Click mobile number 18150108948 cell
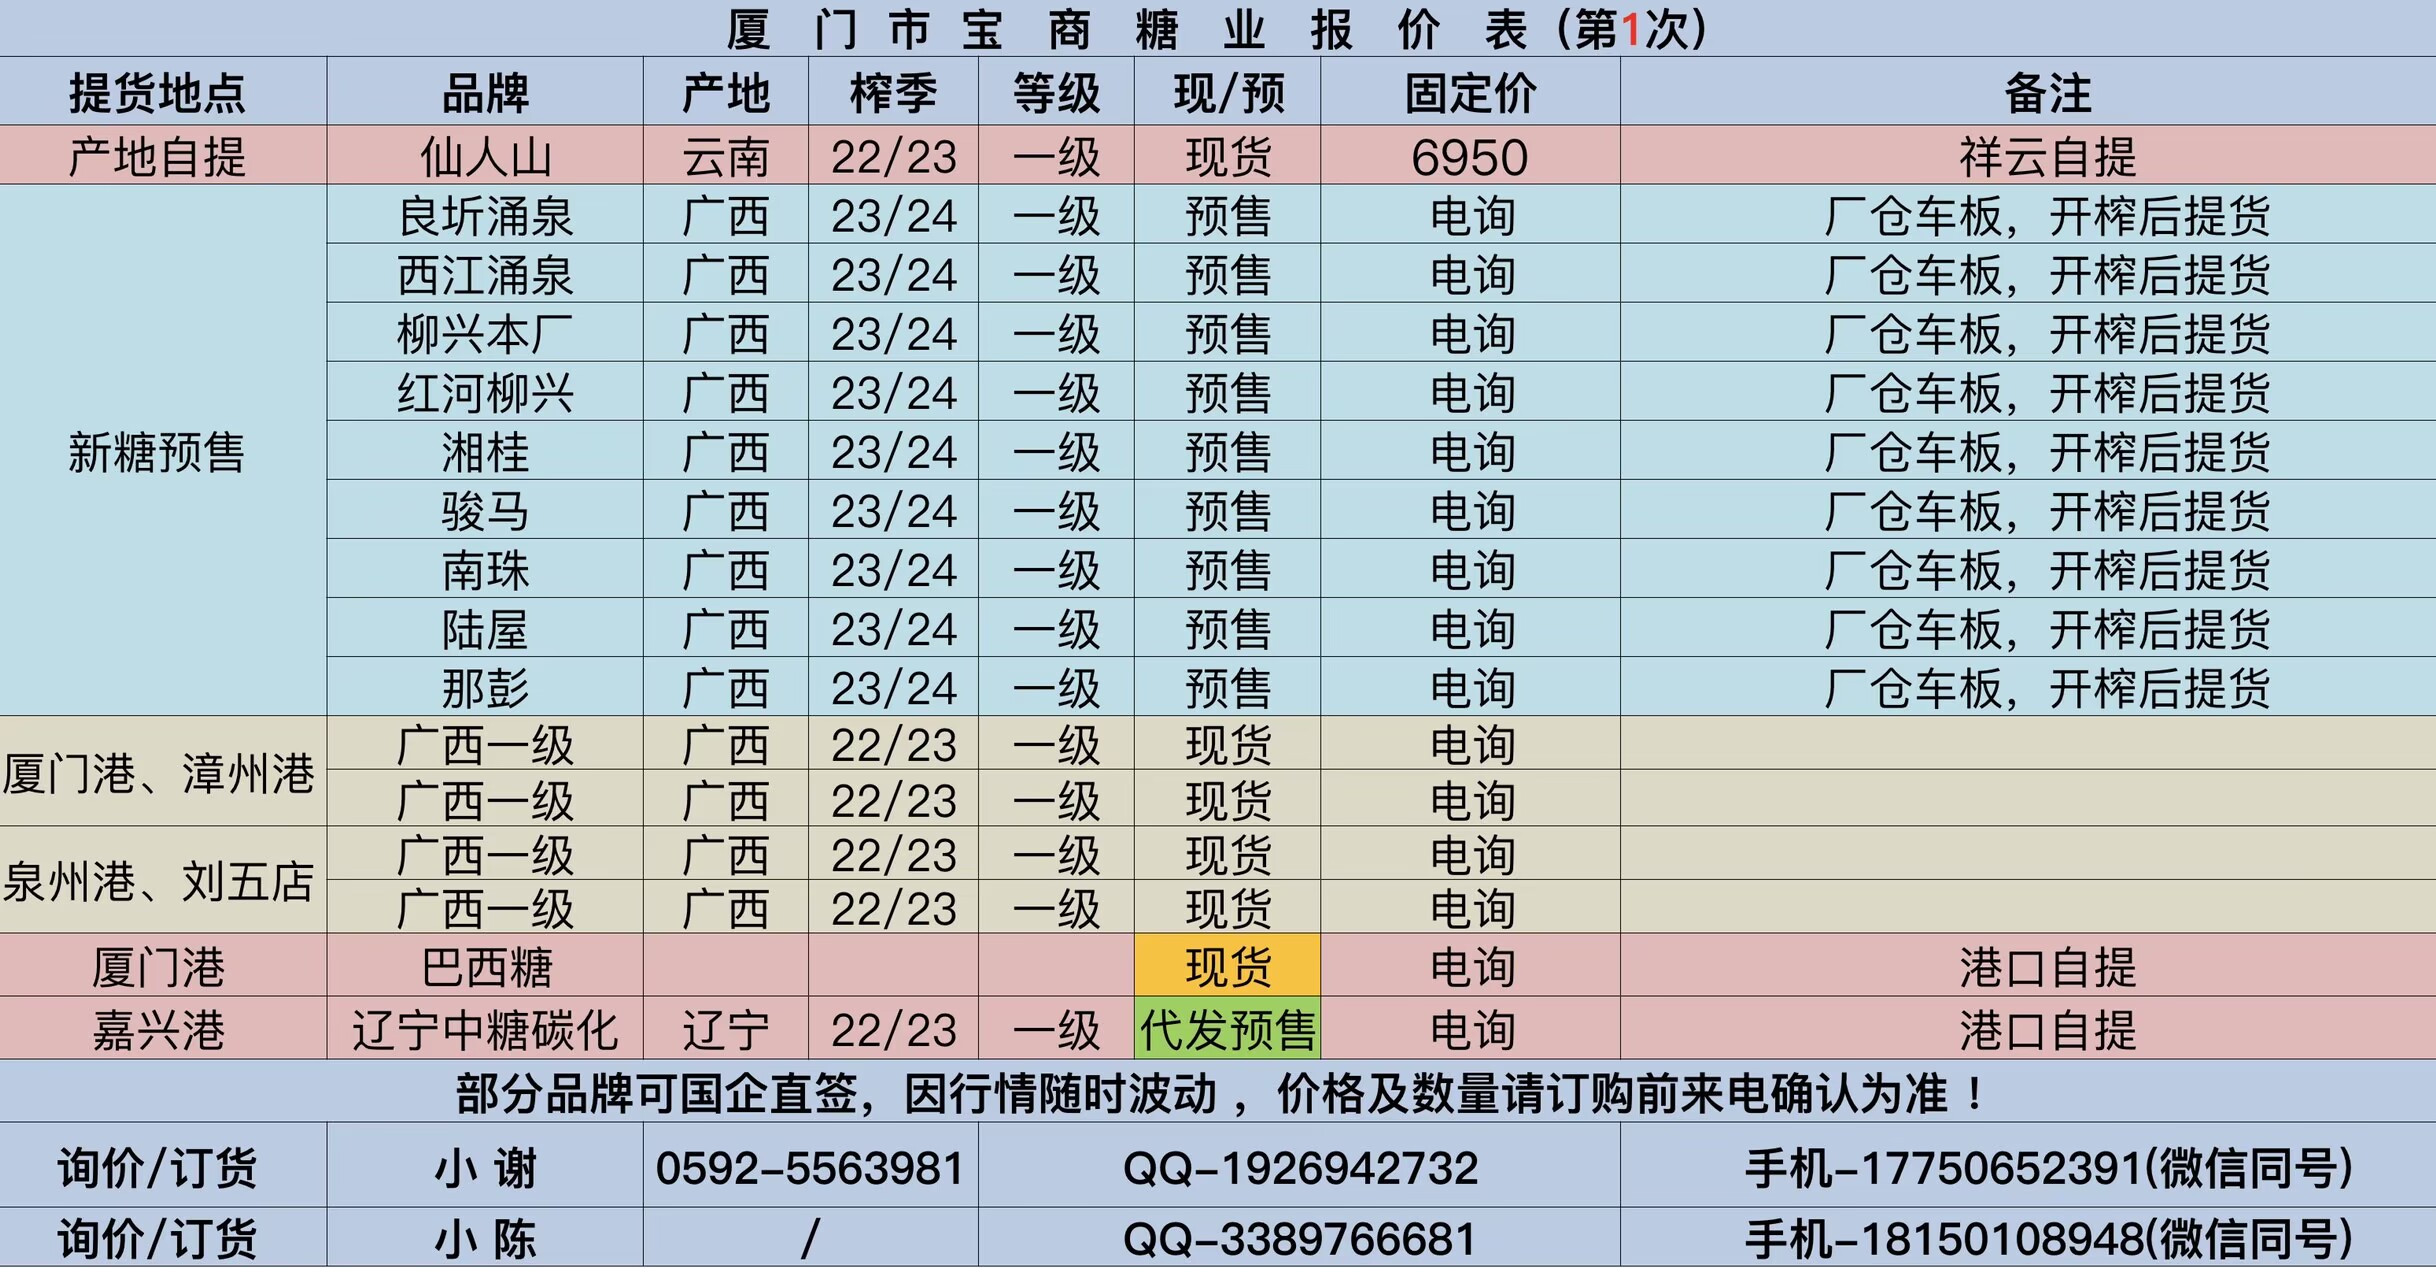This screenshot has height=1268, width=2436. click(x=2046, y=1239)
